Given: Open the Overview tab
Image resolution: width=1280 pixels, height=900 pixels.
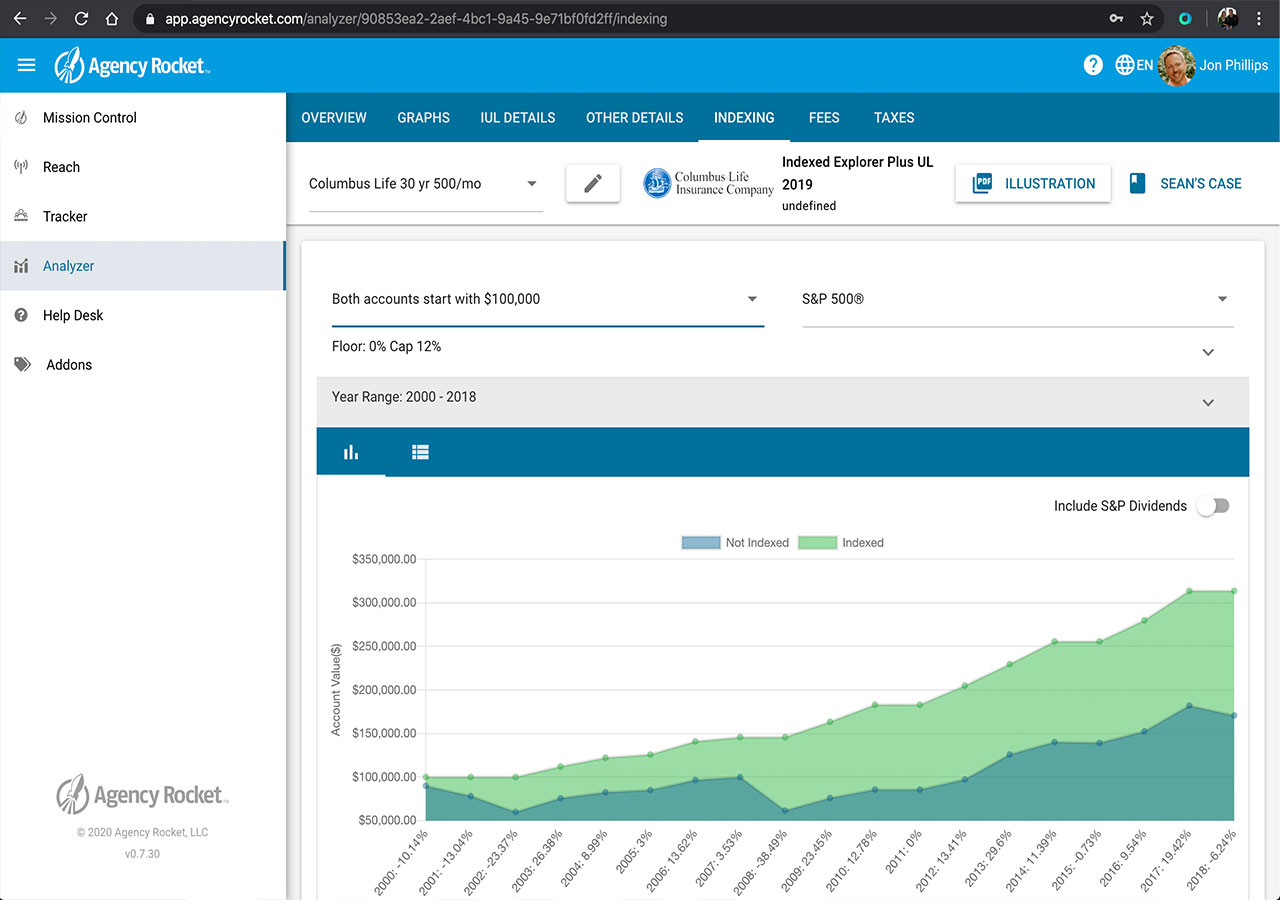Looking at the screenshot, I should (x=334, y=118).
